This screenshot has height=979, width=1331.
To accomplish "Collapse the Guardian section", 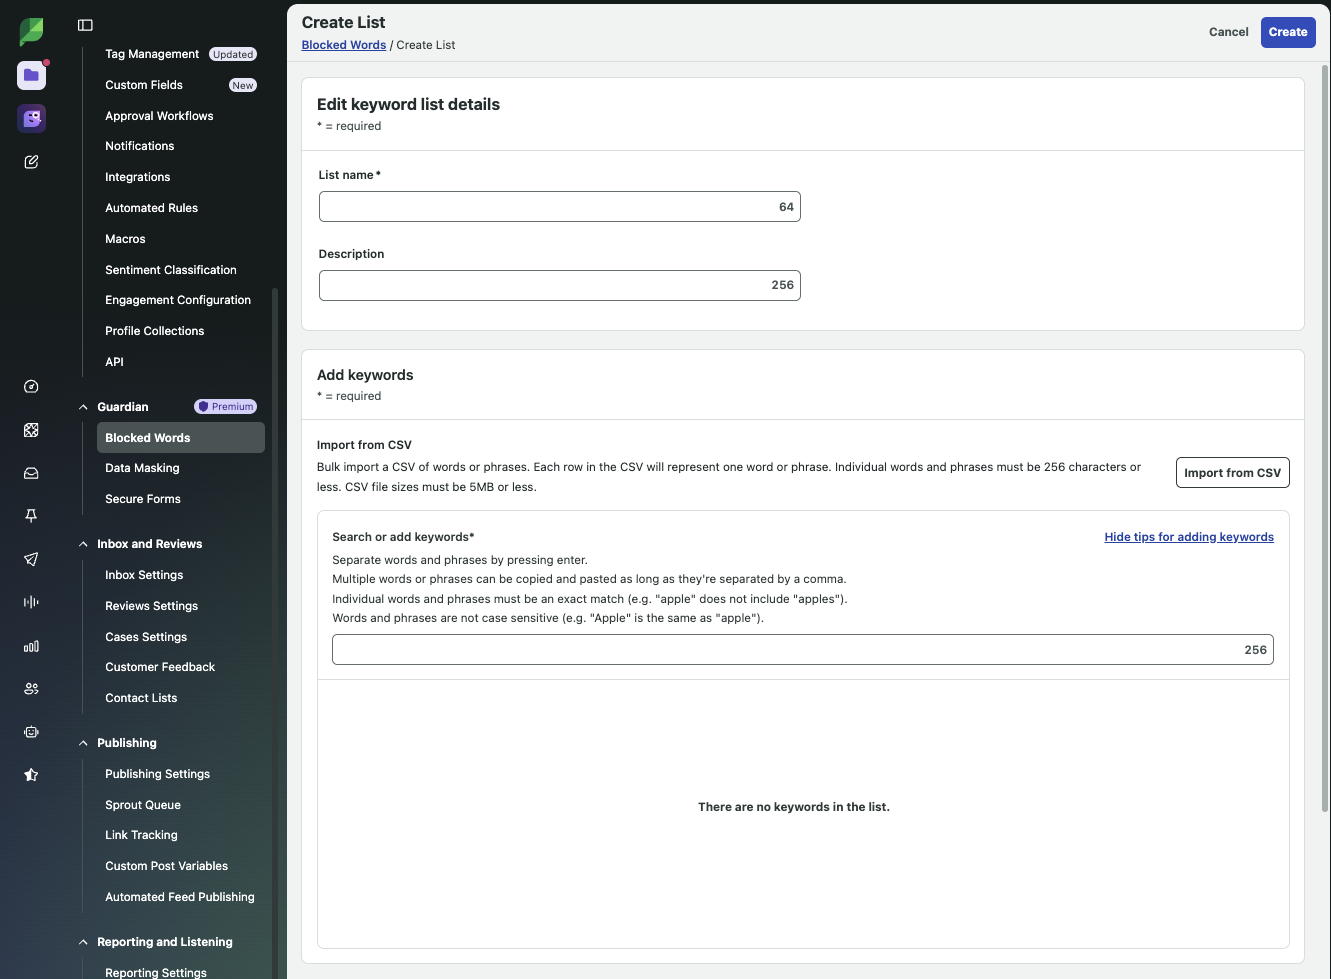I will point(84,407).
